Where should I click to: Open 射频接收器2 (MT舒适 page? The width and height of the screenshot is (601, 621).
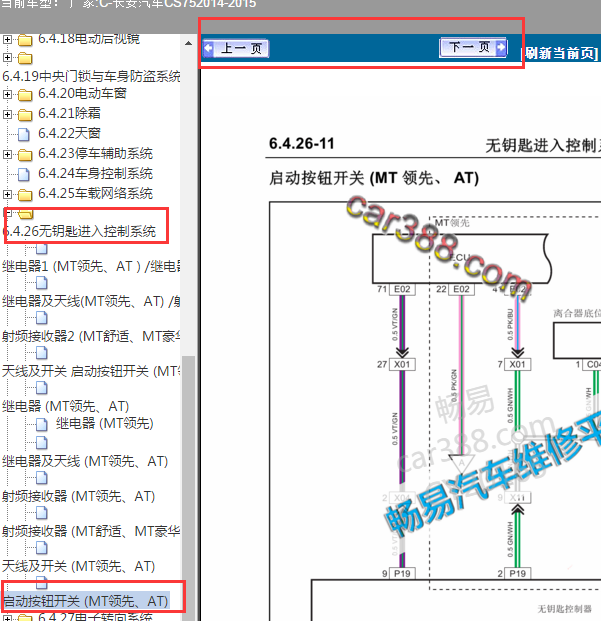(x=91, y=336)
